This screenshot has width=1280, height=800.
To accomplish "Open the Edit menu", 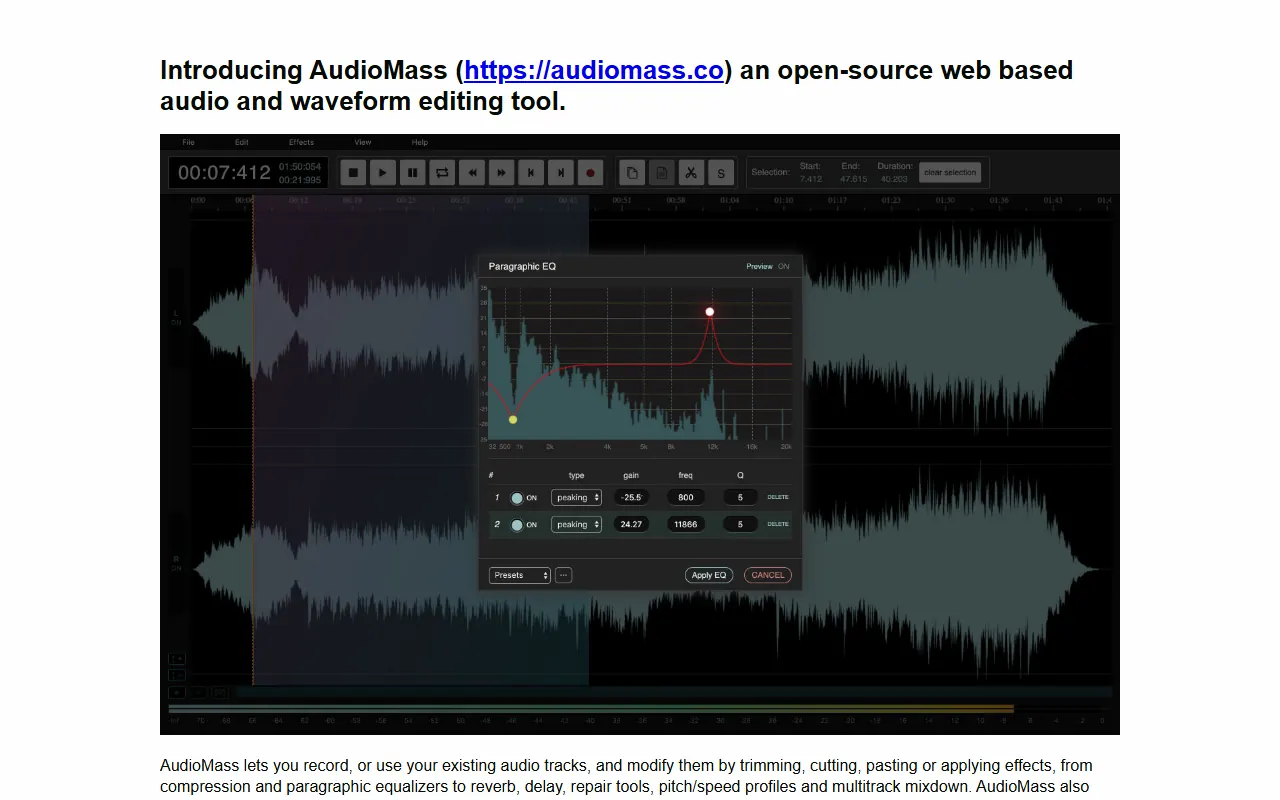I will (x=242, y=142).
